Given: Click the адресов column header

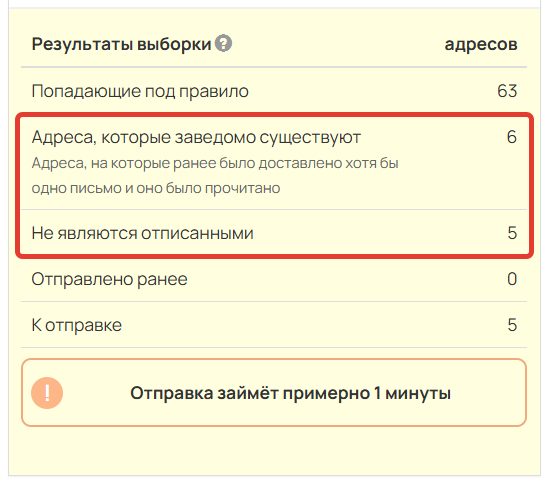Looking at the screenshot, I should click(x=481, y=44).
